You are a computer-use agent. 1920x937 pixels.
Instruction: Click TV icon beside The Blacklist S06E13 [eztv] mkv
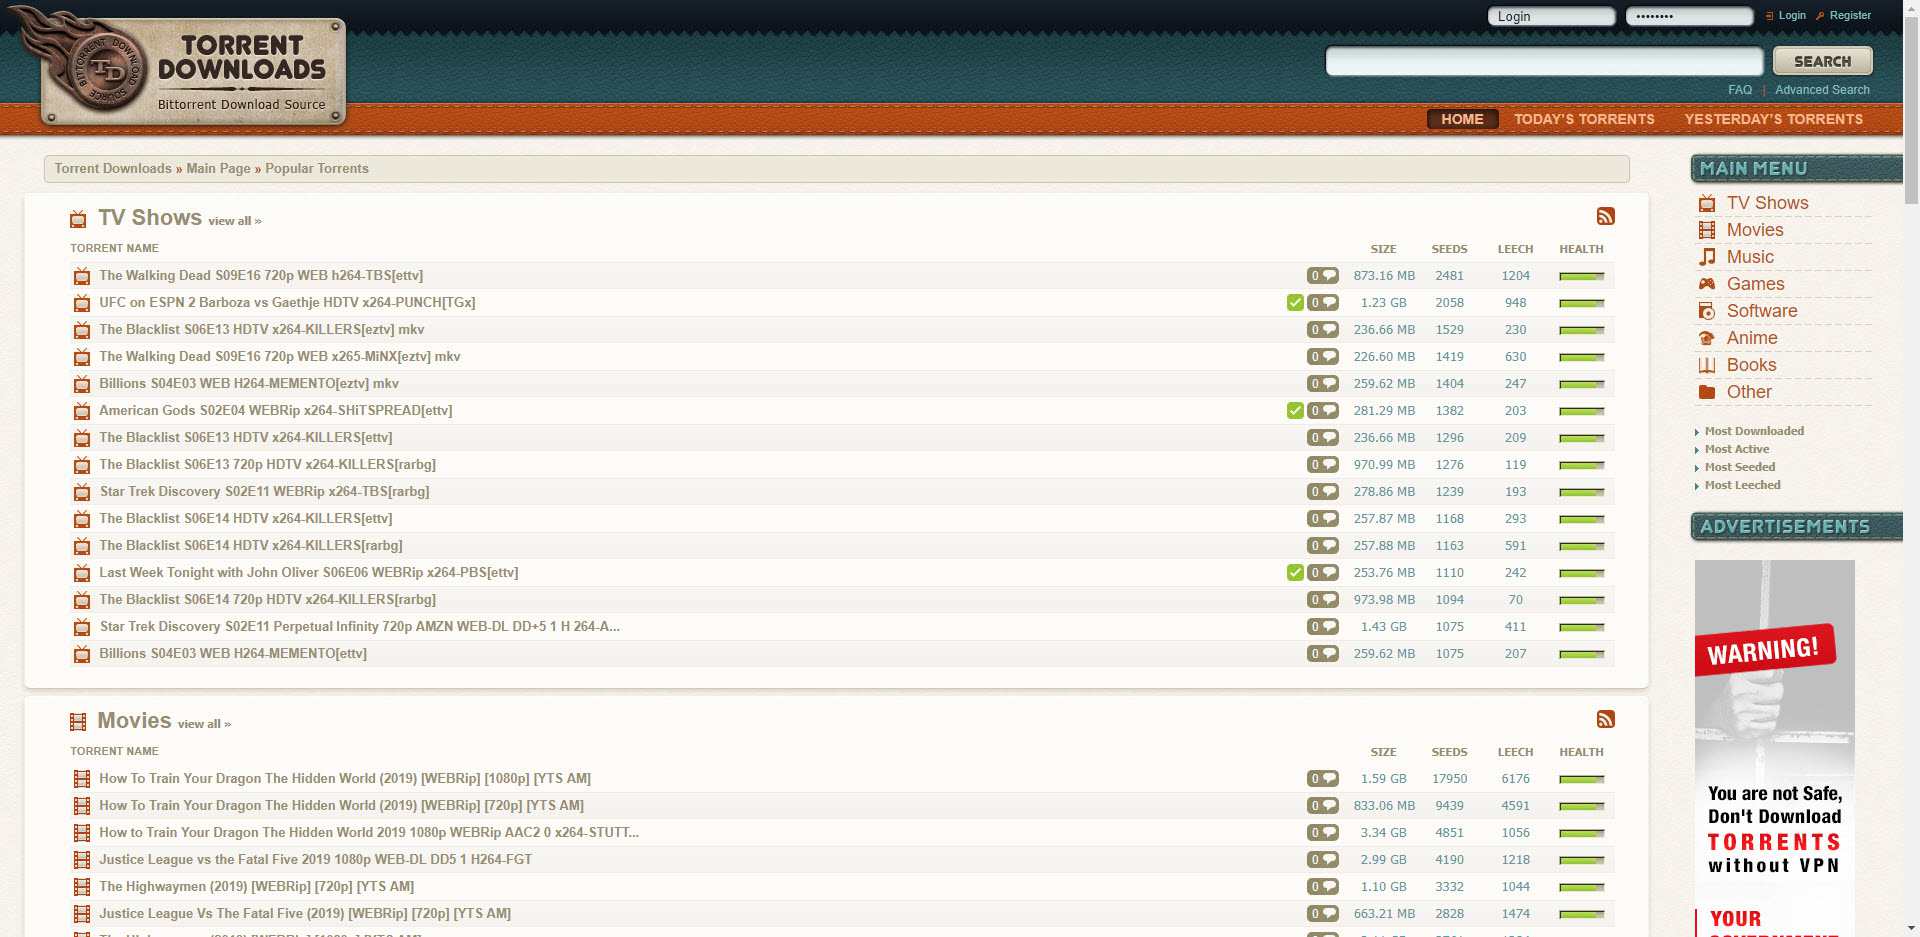[82, 330]
